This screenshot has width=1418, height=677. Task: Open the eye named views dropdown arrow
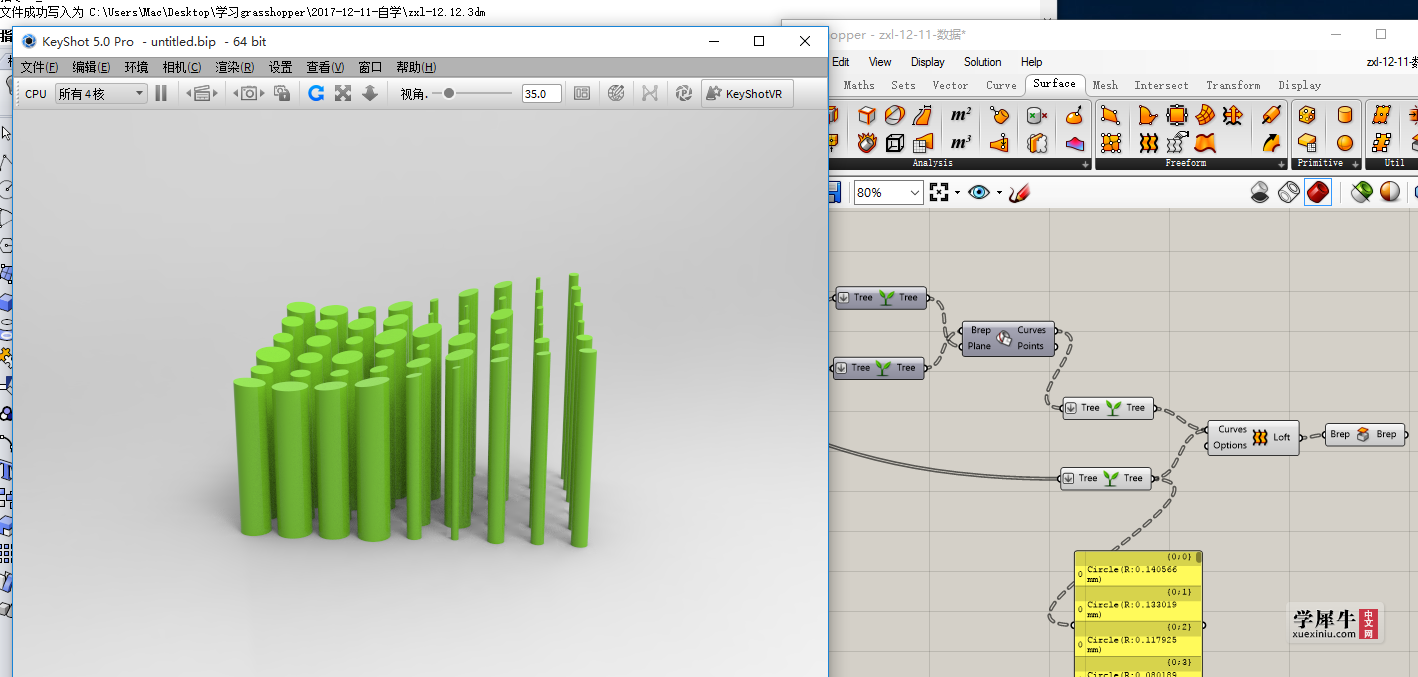point(998,192)
